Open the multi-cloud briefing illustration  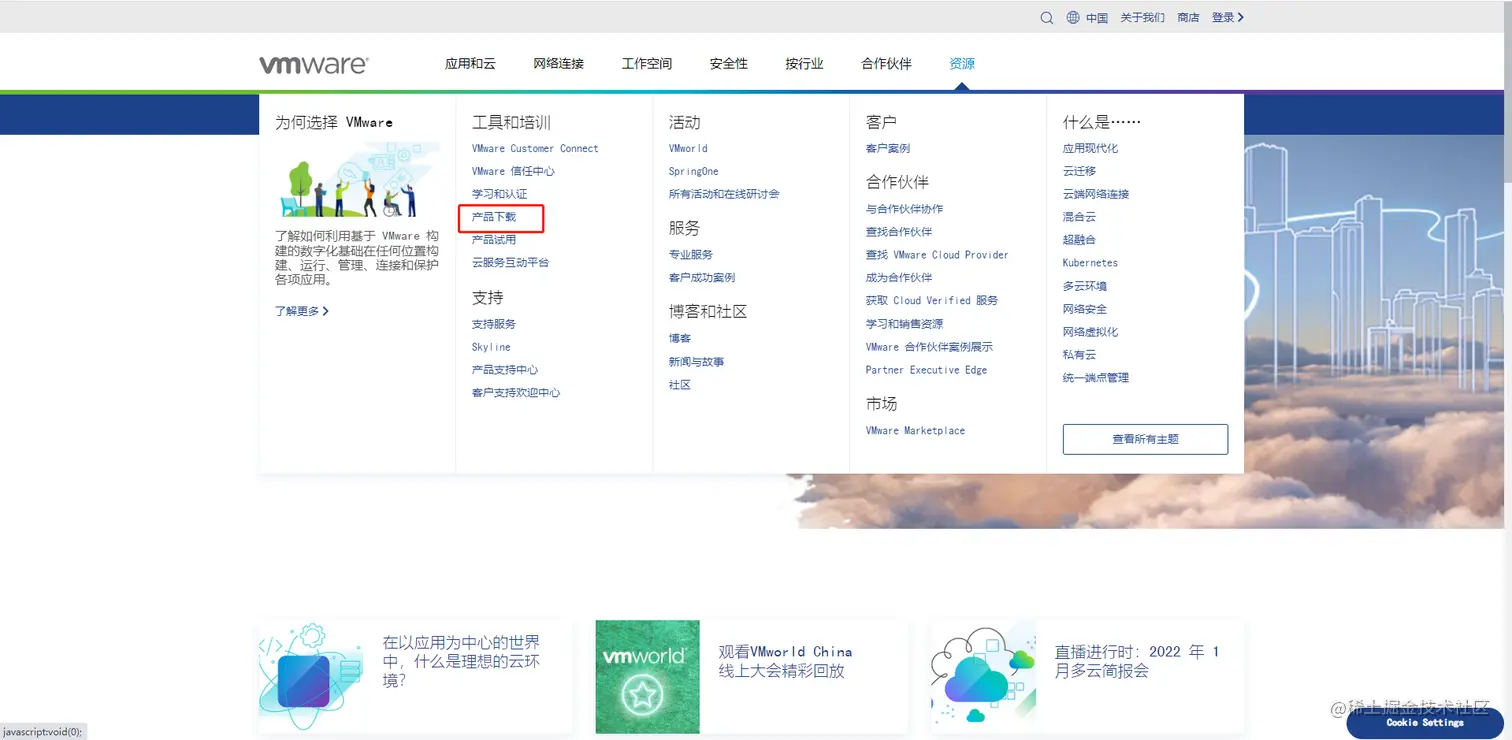[983, 676]
